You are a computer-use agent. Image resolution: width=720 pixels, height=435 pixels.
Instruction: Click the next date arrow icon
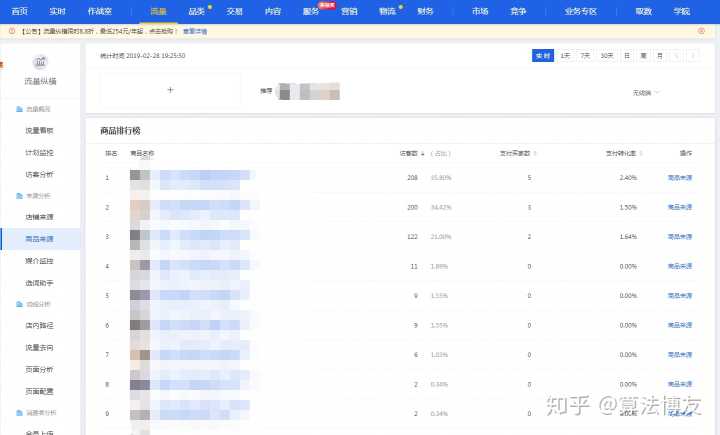[x=693, y=56]
